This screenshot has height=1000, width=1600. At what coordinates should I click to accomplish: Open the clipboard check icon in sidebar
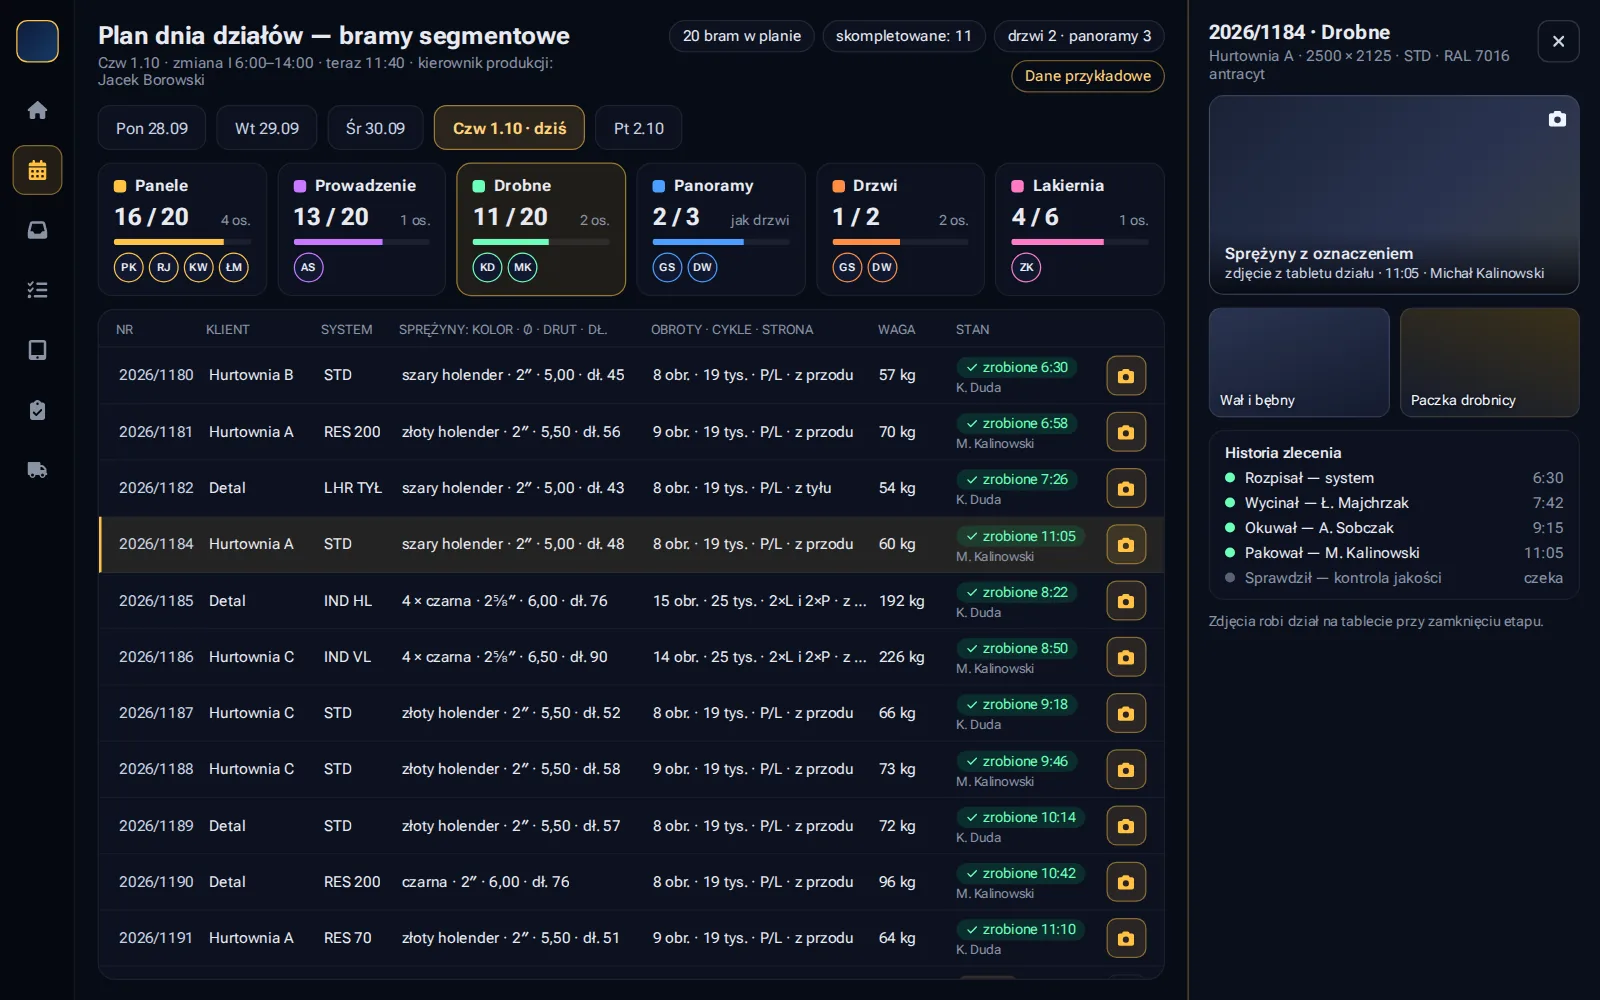(x=37, y=410)
